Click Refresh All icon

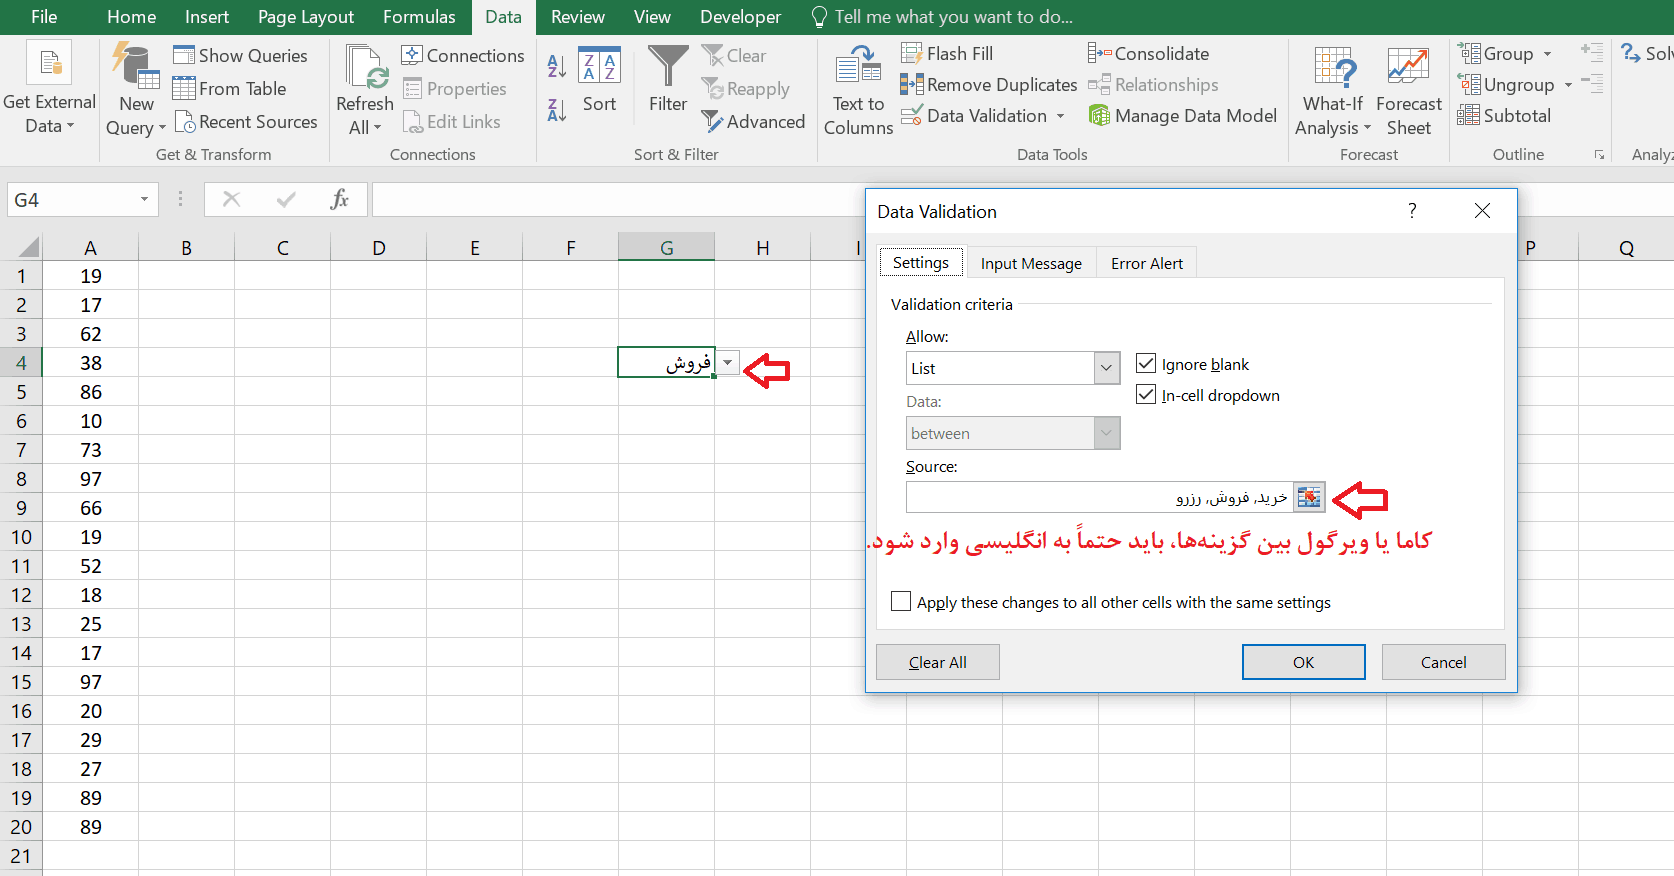(x=365, y=66)
